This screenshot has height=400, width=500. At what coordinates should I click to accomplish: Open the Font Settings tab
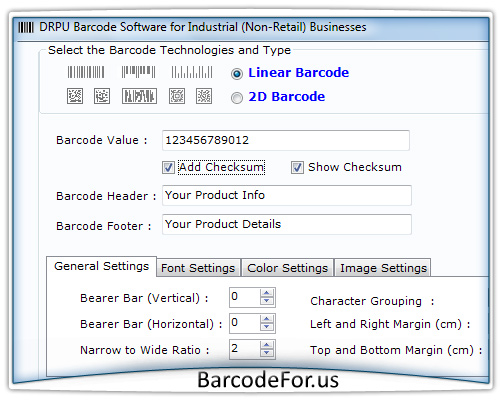[198, 268]
